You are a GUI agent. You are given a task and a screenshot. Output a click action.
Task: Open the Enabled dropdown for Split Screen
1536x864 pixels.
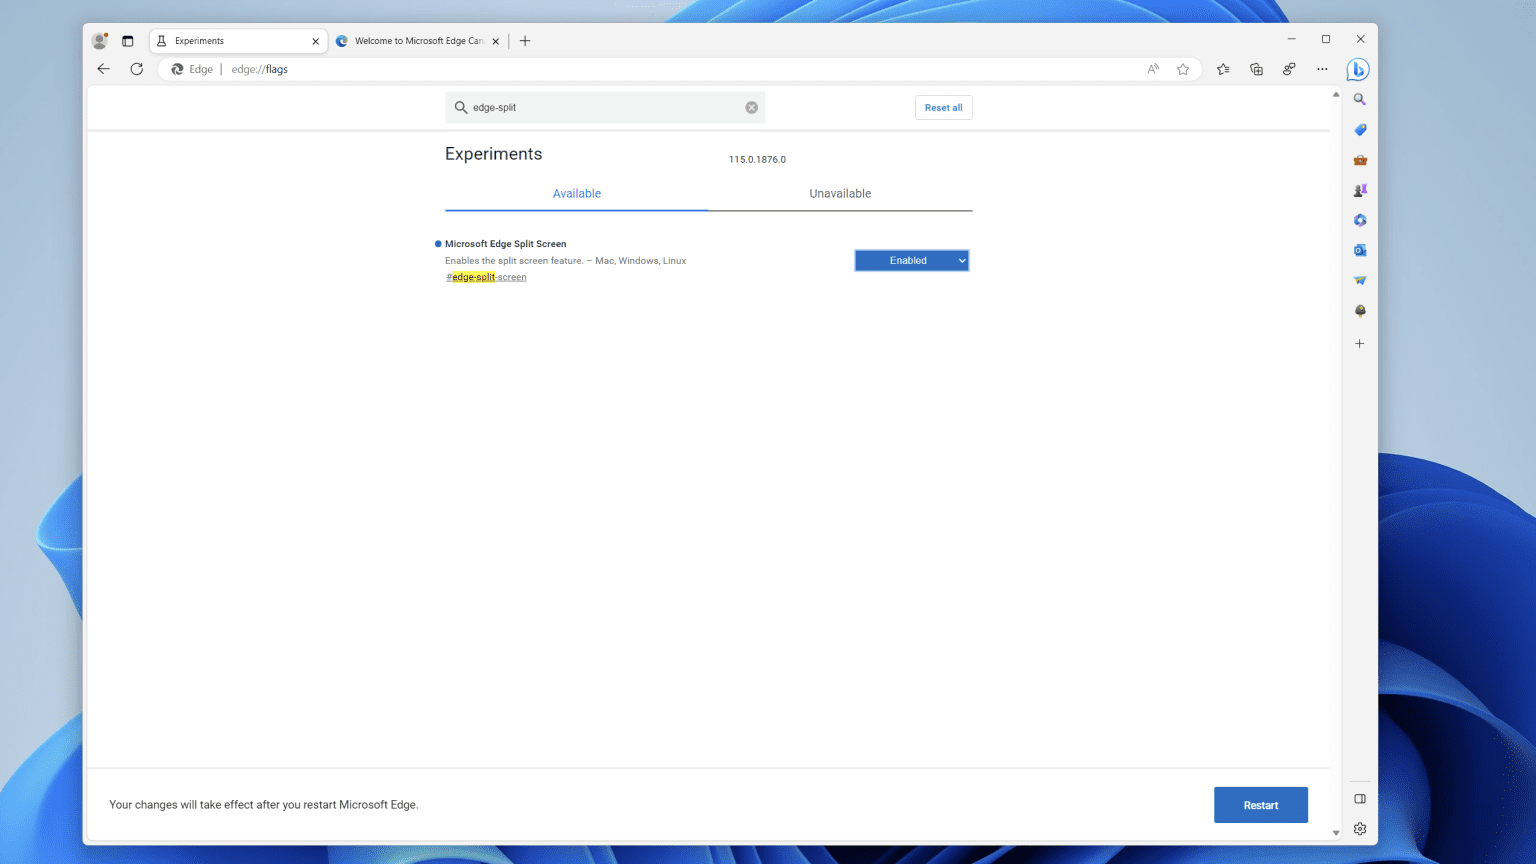(911, 260)
